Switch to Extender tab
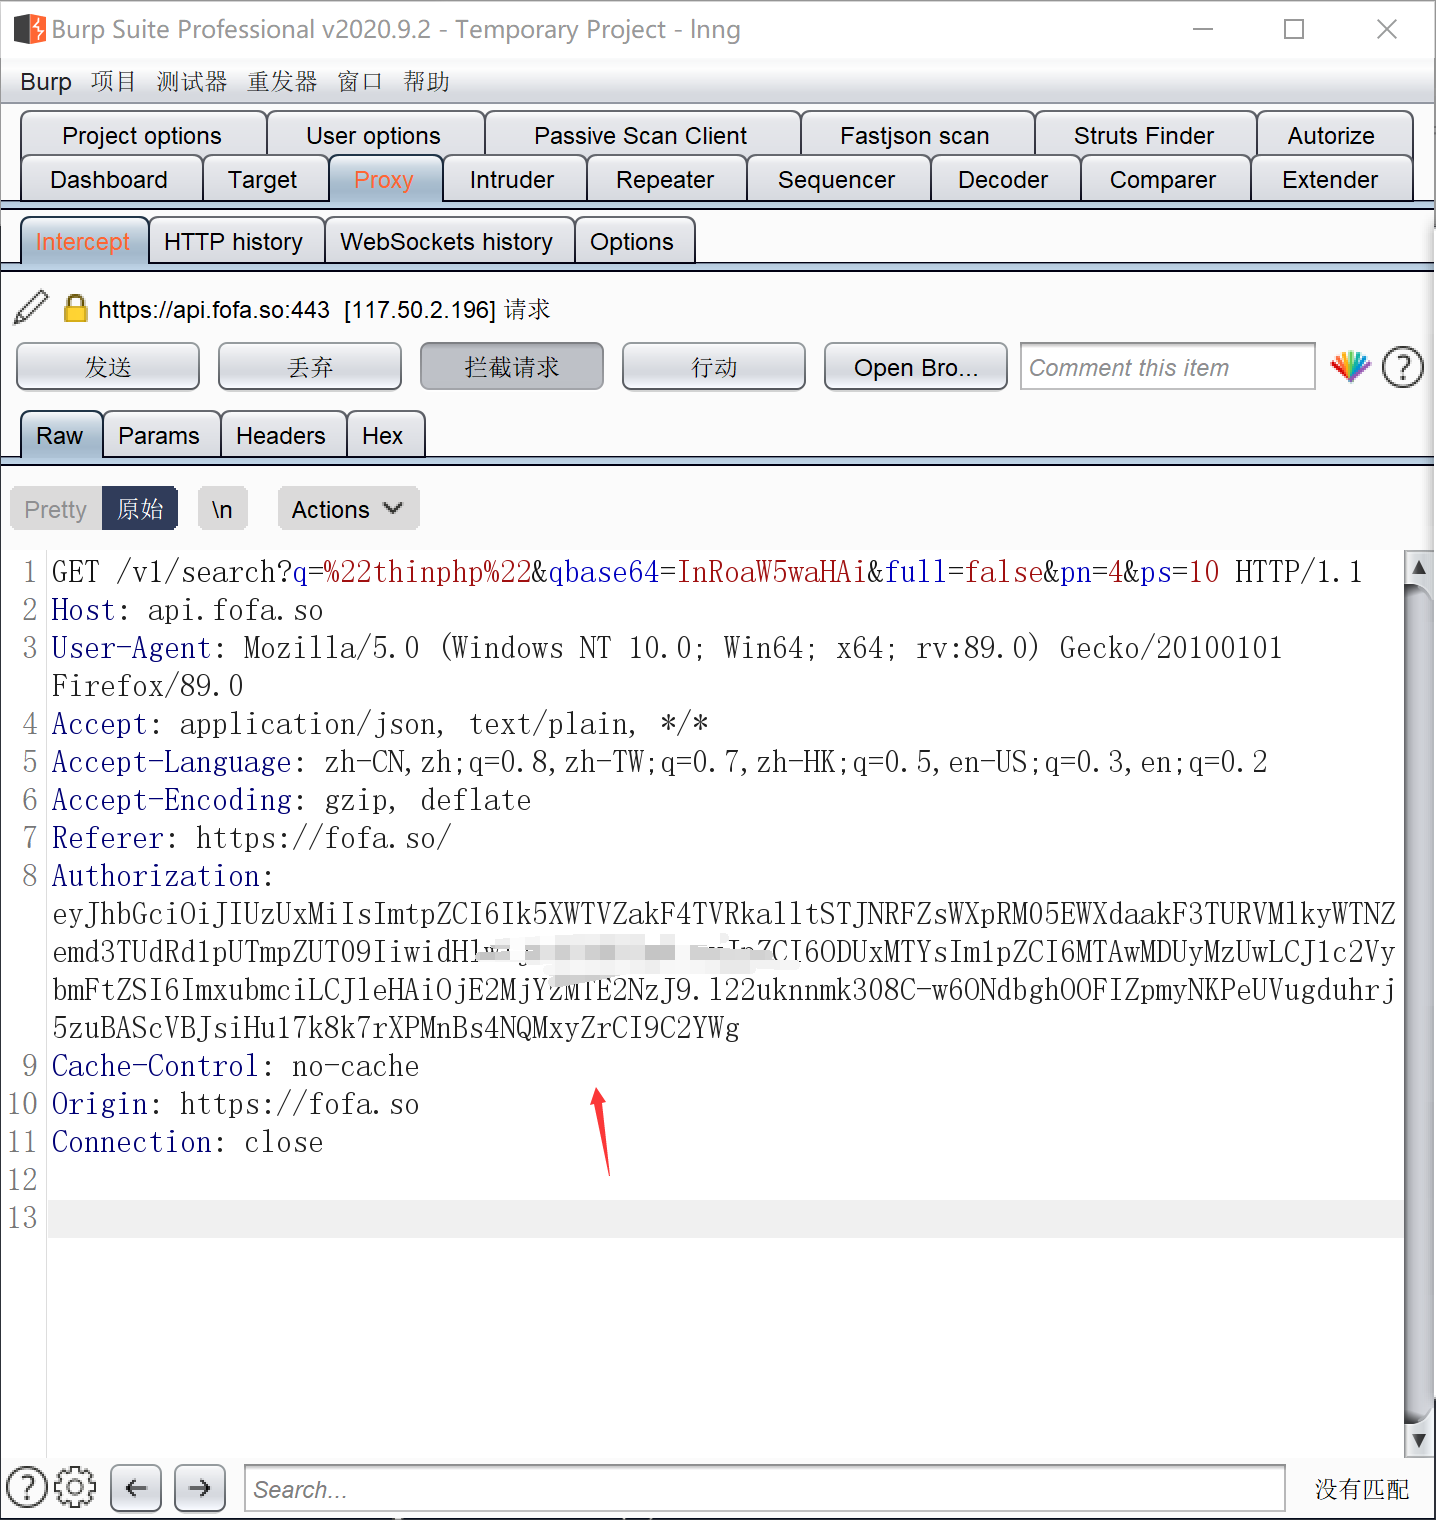The height and width of the screenshot is (1520, 1436). [1330, 179]
